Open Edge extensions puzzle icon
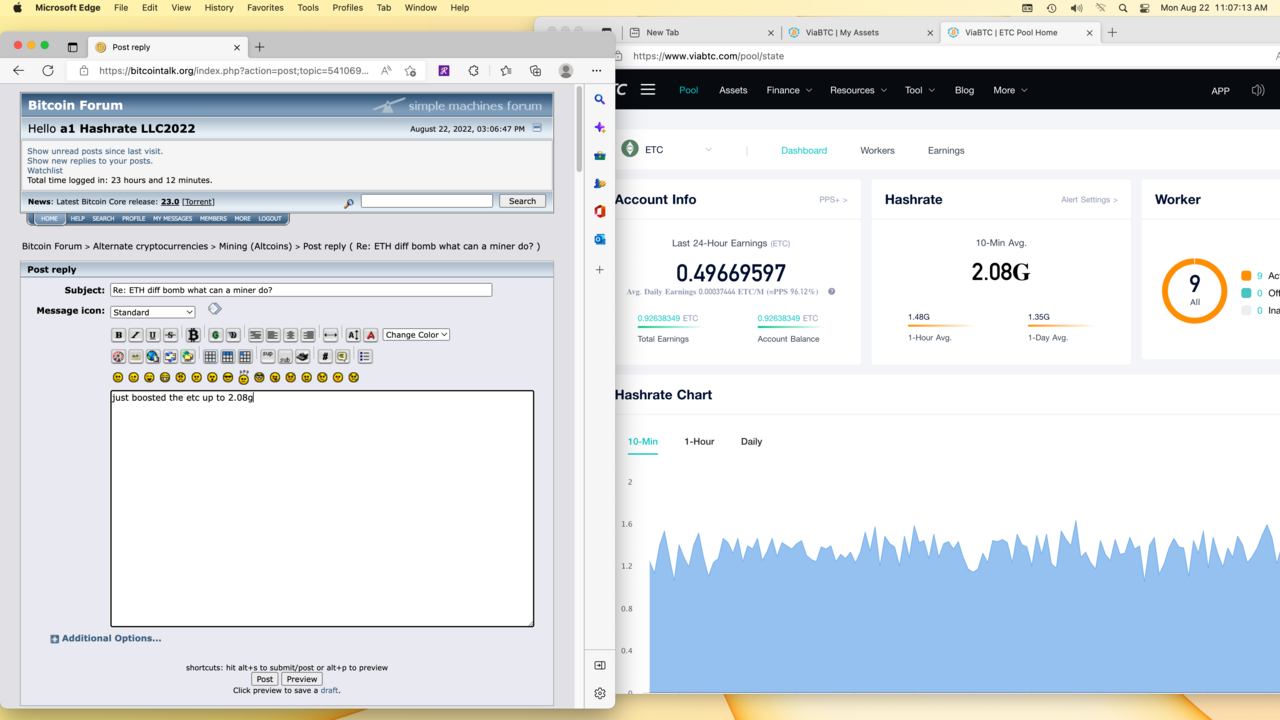 [x=474, y=71]
